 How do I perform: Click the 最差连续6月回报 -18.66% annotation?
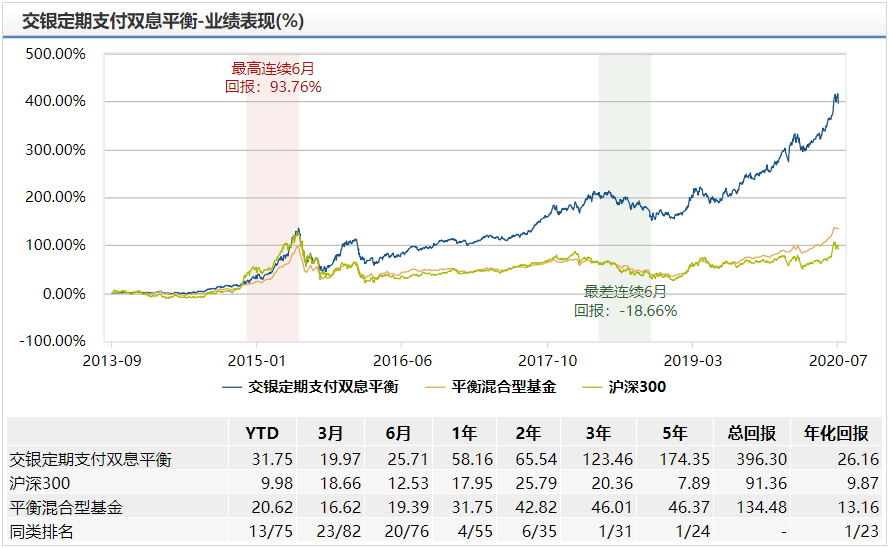625,301
